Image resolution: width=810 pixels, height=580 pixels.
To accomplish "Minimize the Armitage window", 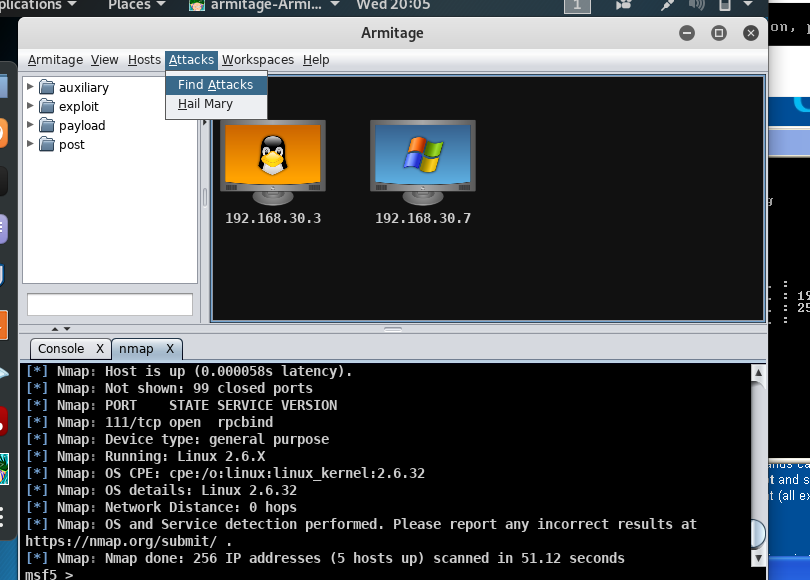I will [x=687, y=33].
